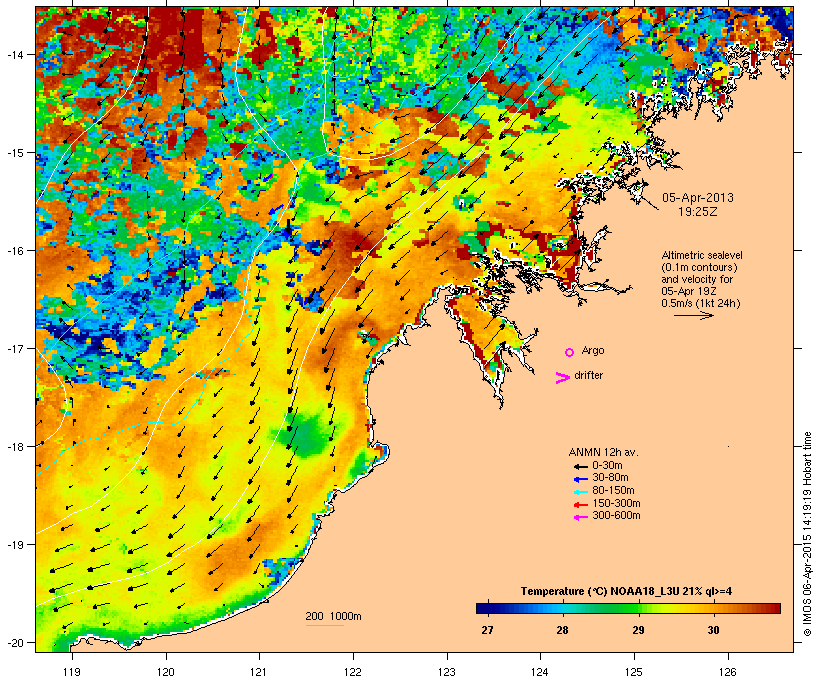Click the longitude label 123
This screenshot has width=820, height=680.
click(447, 672)
